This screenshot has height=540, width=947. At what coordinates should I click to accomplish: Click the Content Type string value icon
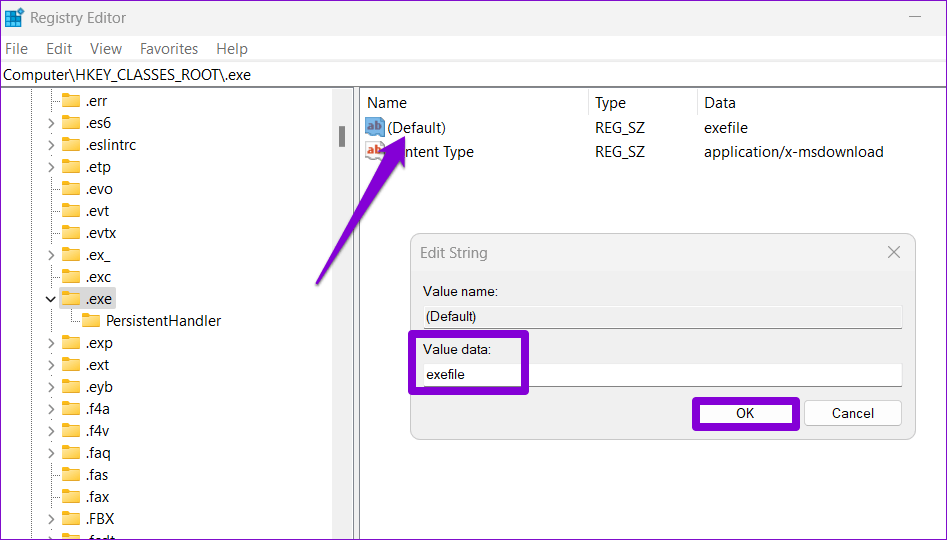click(374, 151)
